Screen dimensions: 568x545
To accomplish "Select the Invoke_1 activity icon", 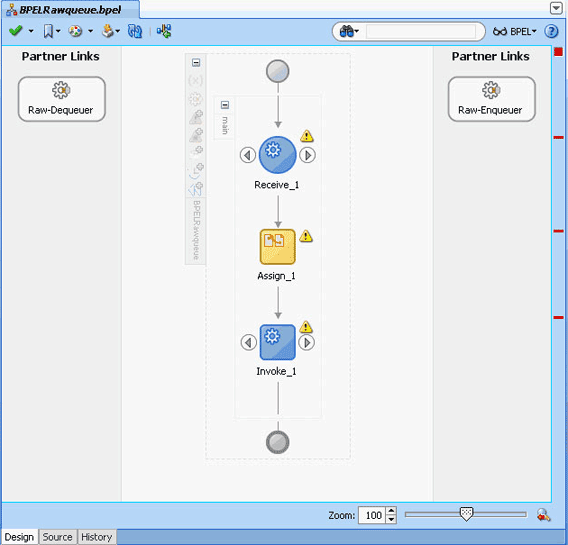I will (x=277, y=342).
